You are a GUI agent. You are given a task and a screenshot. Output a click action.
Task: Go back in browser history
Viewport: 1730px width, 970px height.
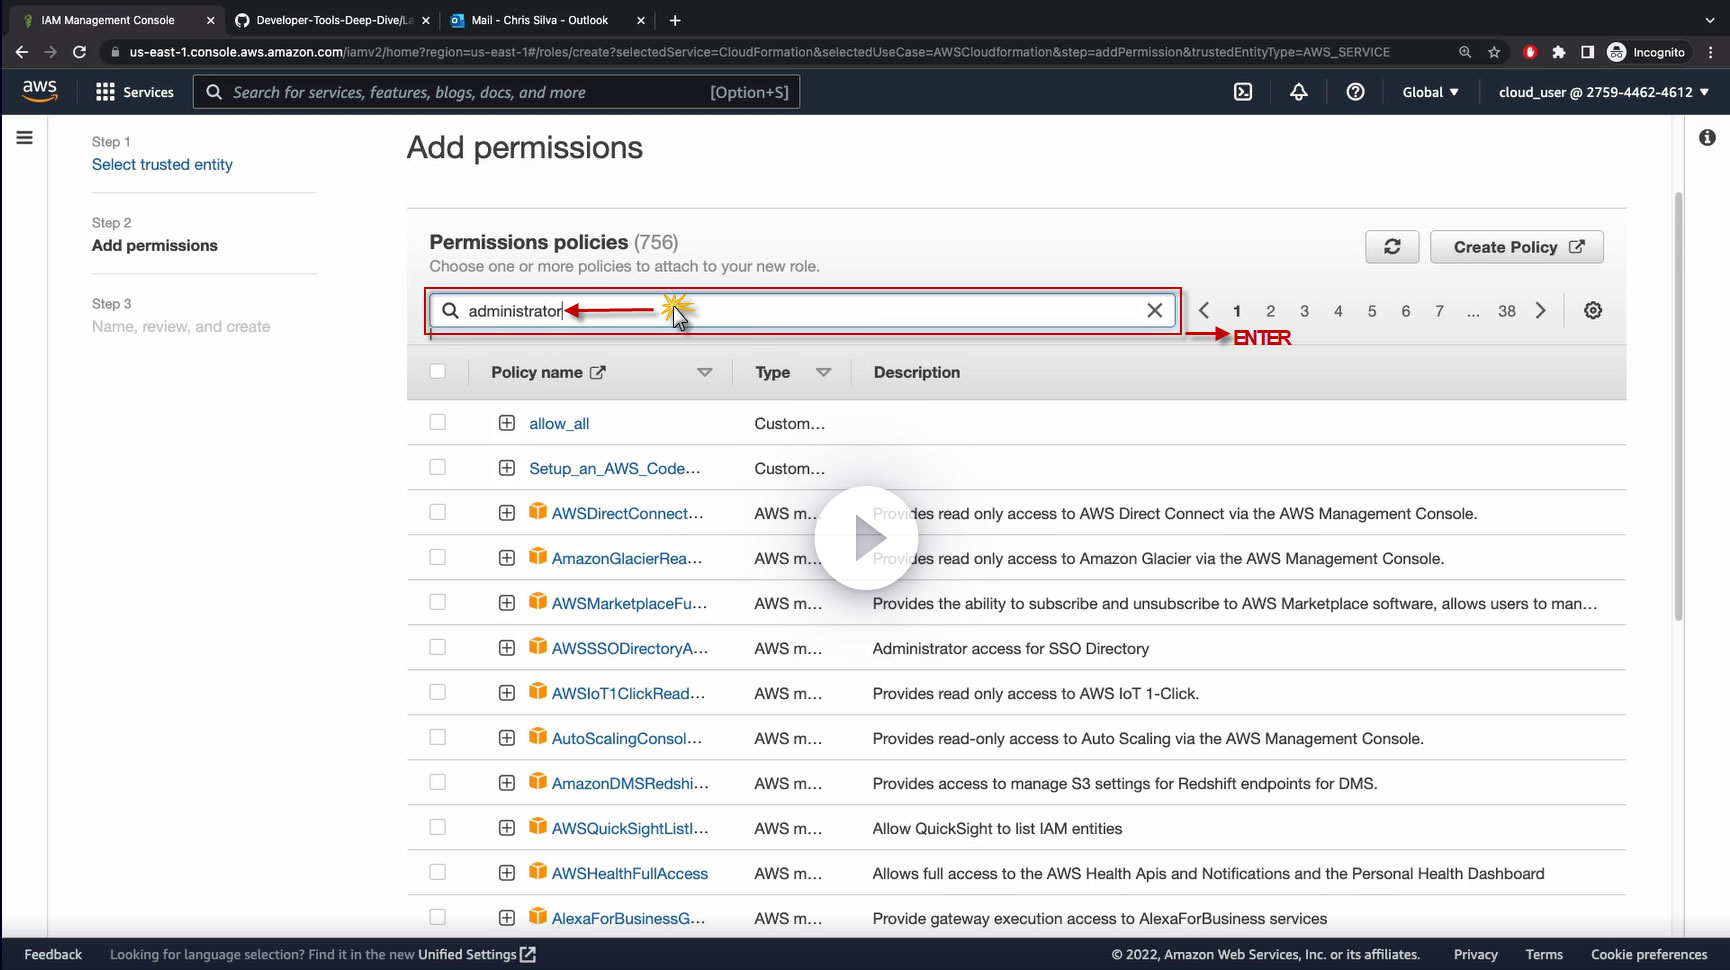click(x=22, y=52)
